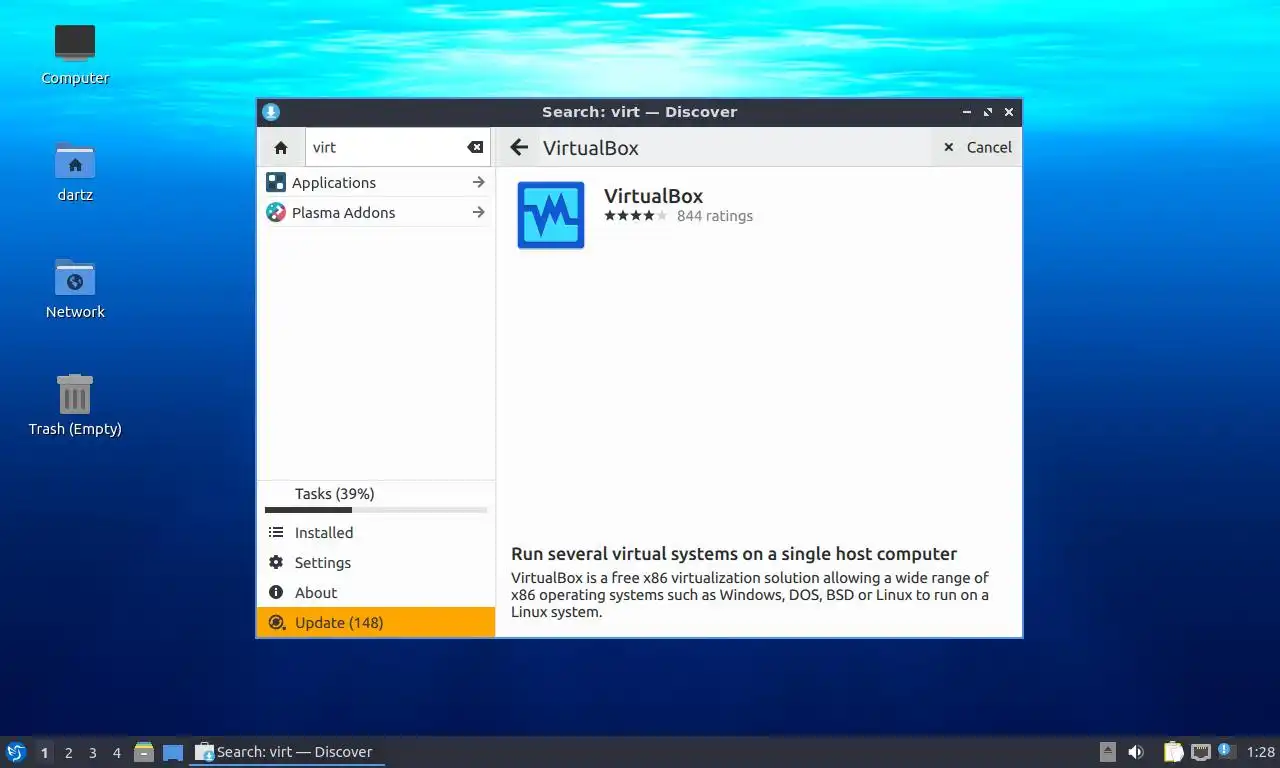The image size is (1280, 768).
Task: Open the Network desktop icon
Action: [75, 288]
